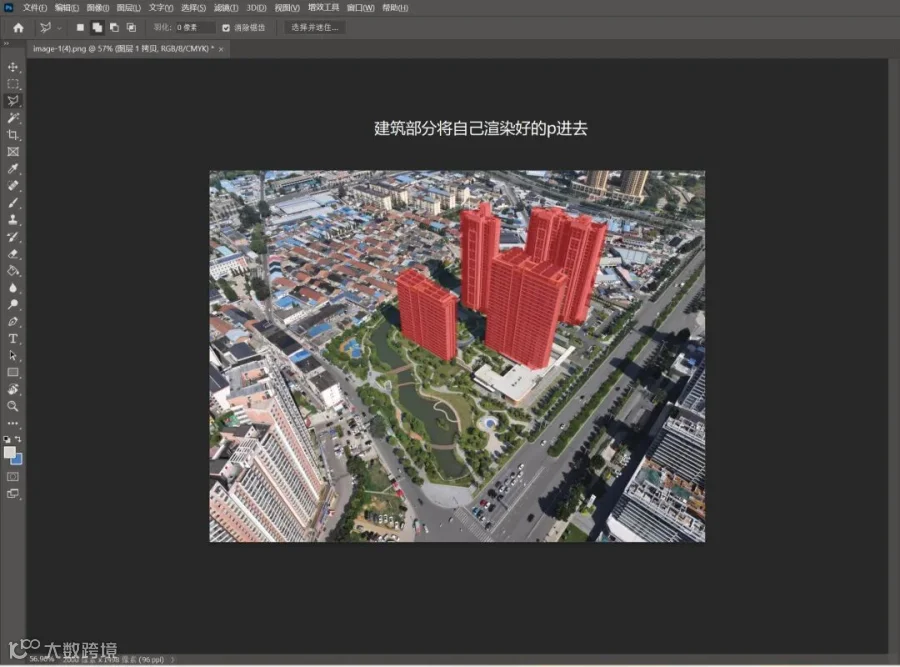Open the 文字(Y) menu

(x=161, y=8)
